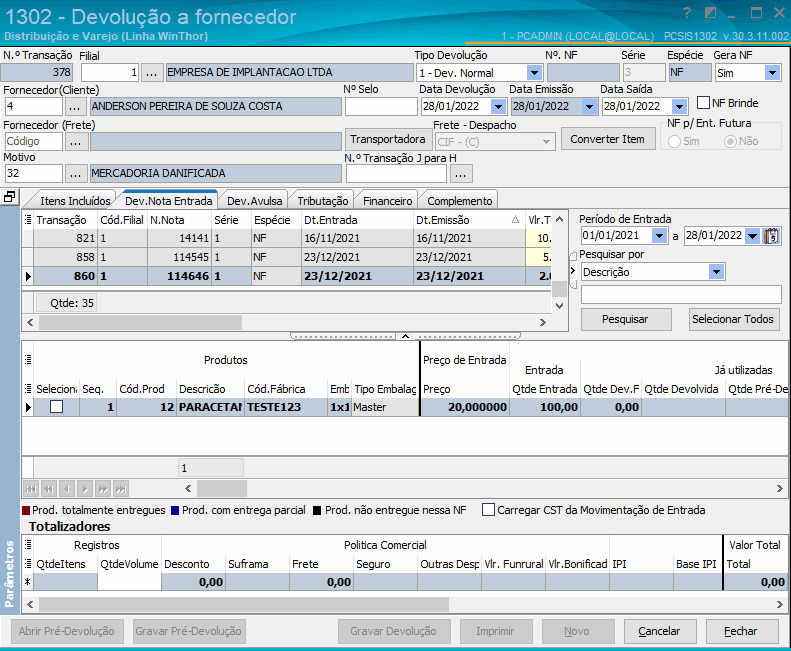This screenshot has width=791, height=651.
Task: Open Data Saída date picker
Action: coord(680,106)
